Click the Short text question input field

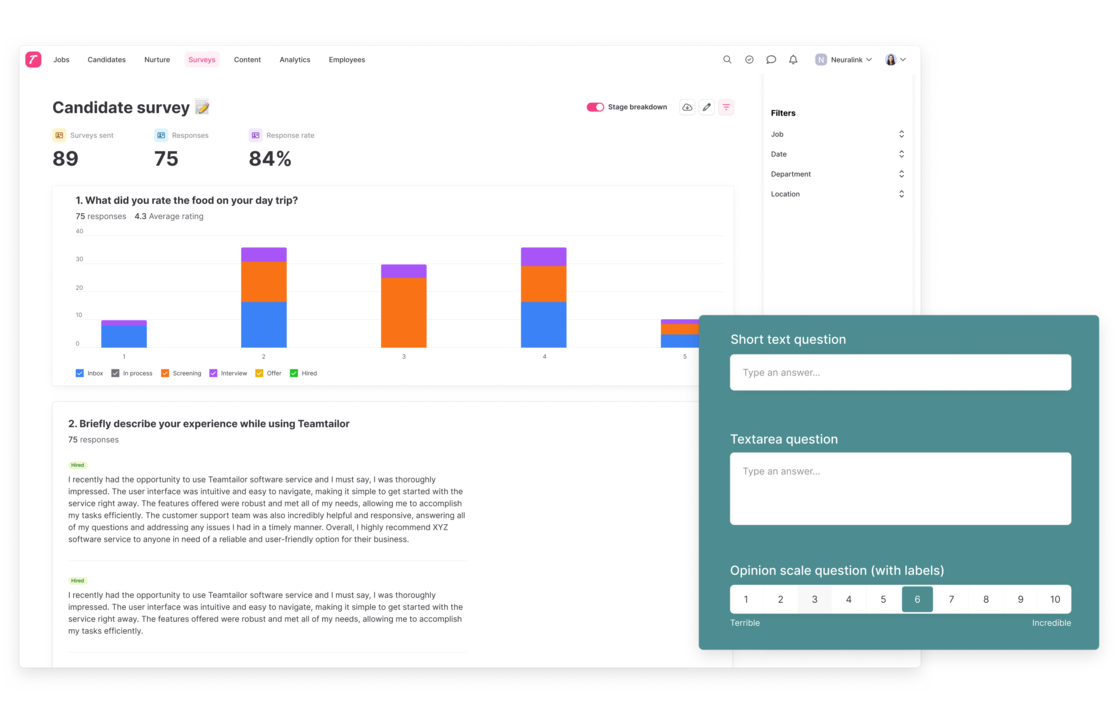pyautogui.click(x=900, y=372)
